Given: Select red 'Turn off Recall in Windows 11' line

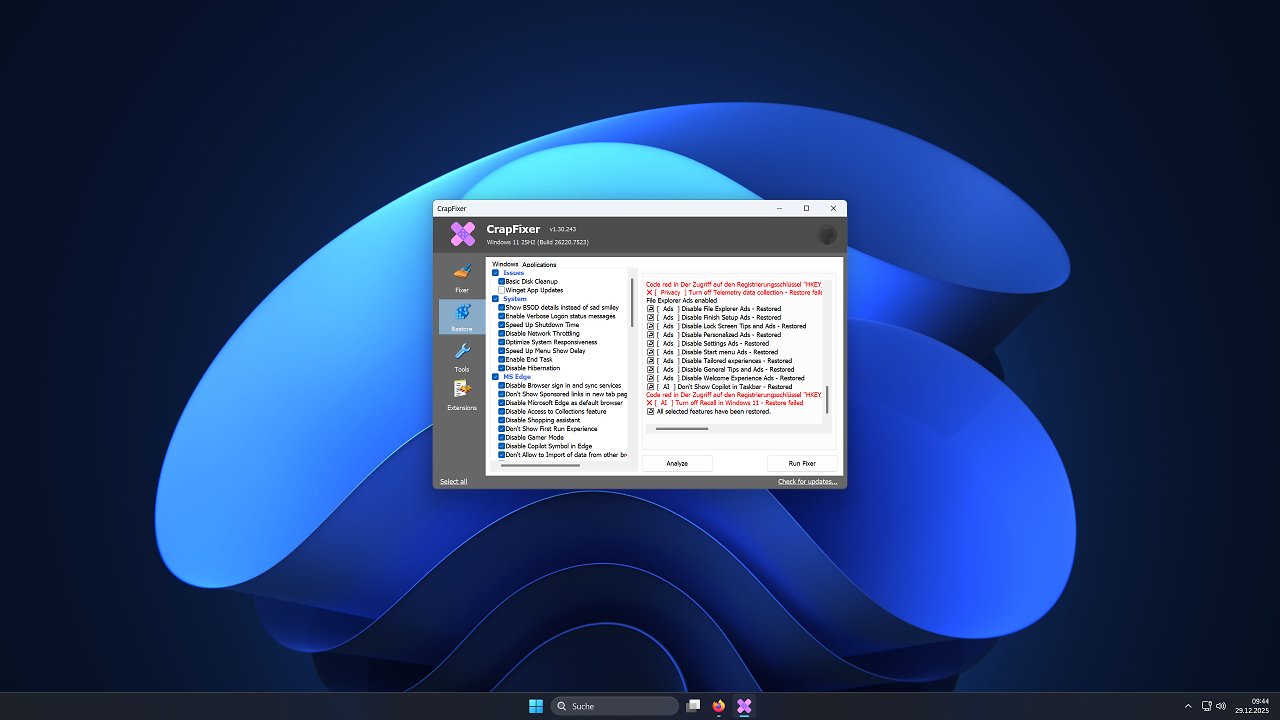Looking at the screenshot, I should coord(725,404).
